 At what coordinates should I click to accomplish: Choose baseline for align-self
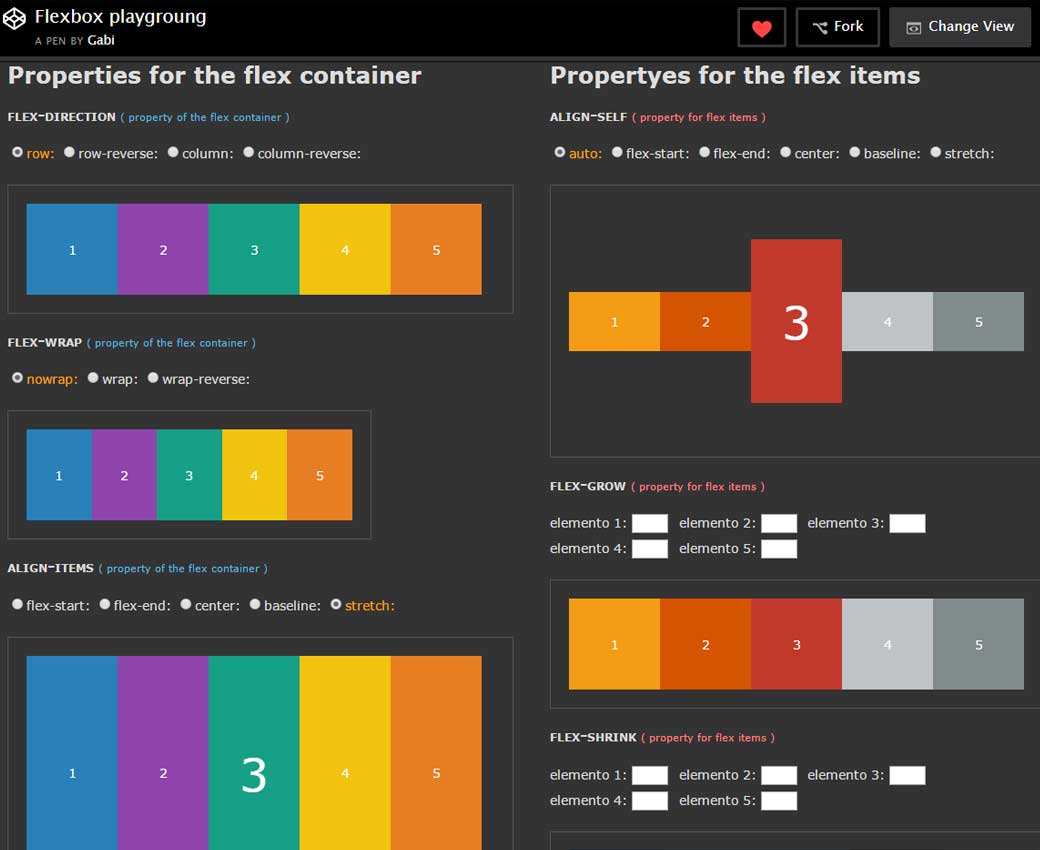855,153
